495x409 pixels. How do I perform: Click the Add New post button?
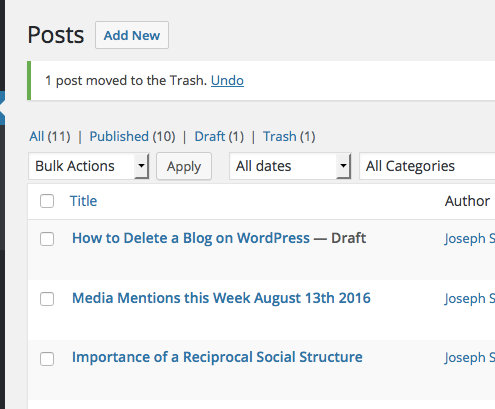click(132, 35)
